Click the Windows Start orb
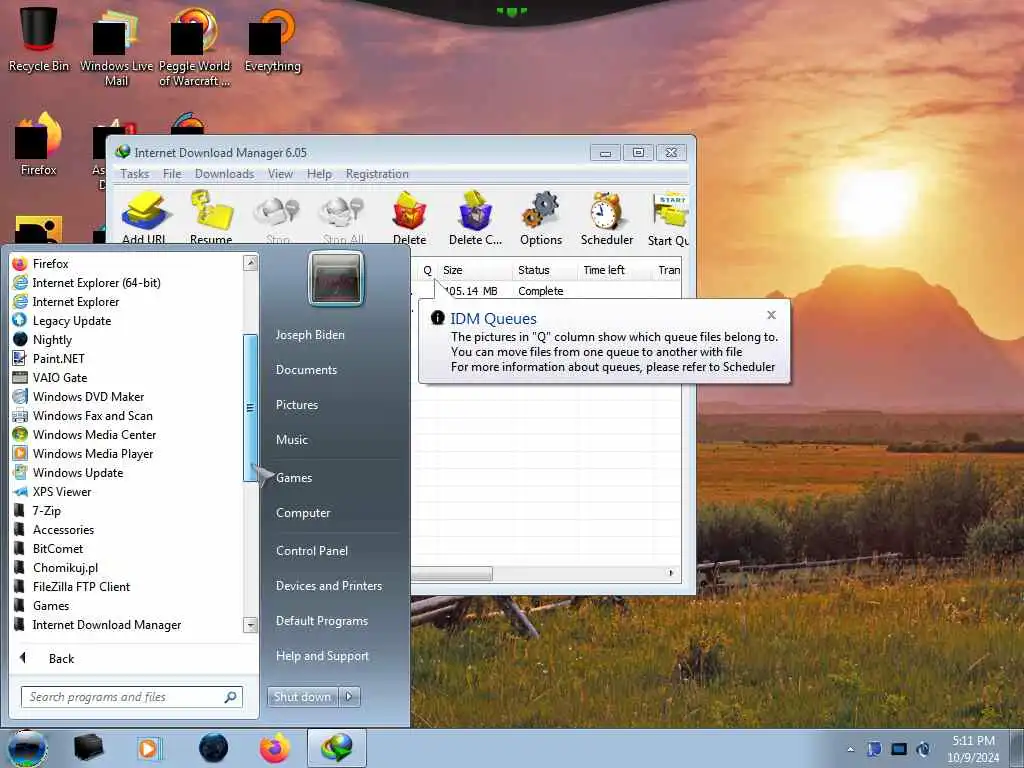Image resolution: width=1024 pixels, height=768 pixels. 27,748
